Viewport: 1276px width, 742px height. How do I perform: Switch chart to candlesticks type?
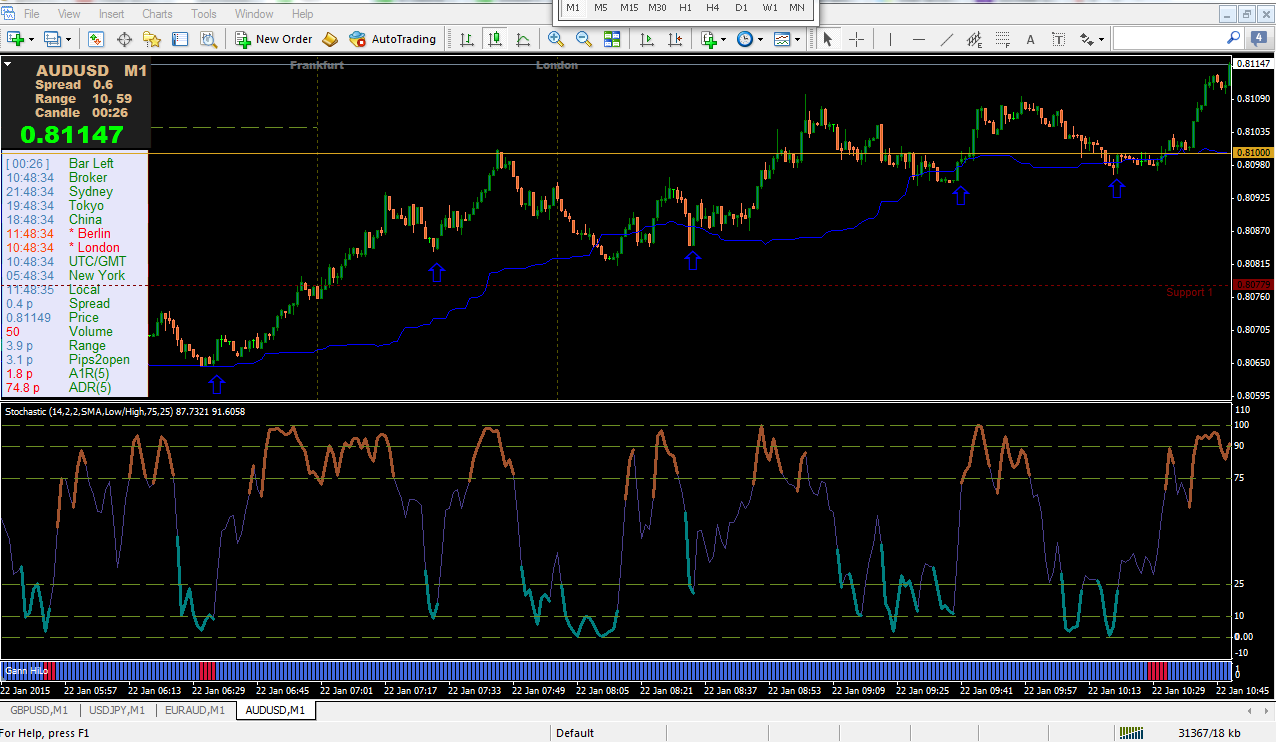coord(495,39)
